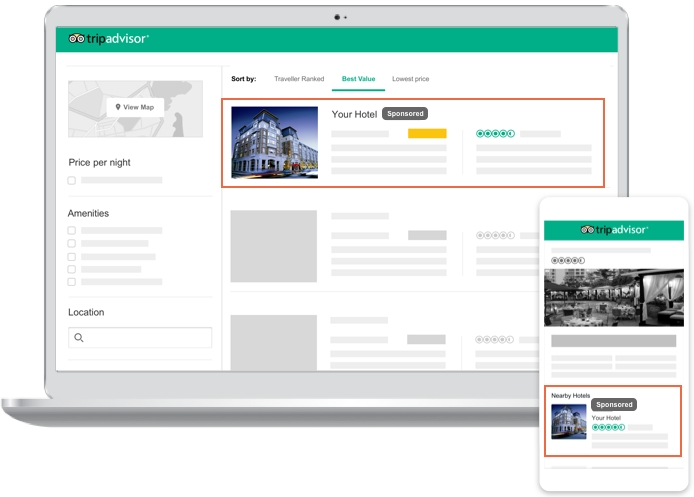Screen dimensions: 694x497
Task: Tick the checkbox under Price per night
Action: 72,181
